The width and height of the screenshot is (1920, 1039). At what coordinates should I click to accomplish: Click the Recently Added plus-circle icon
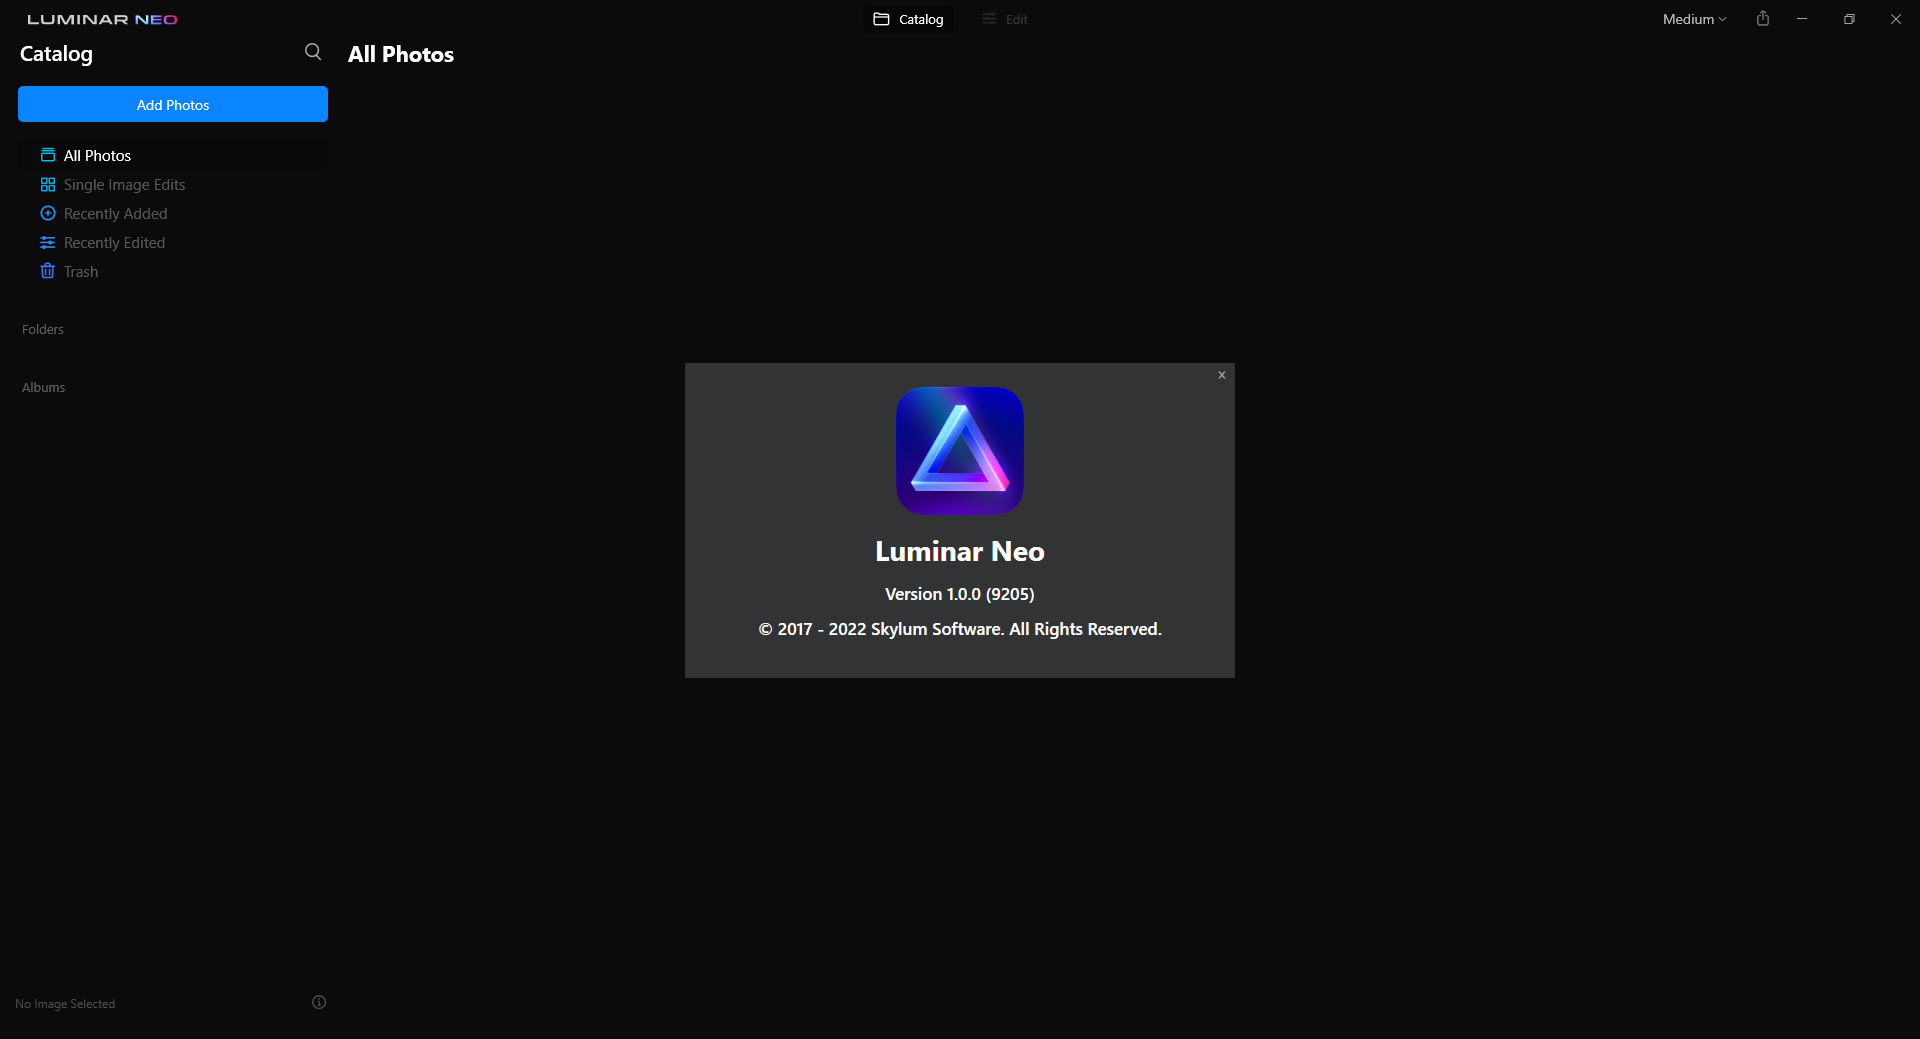tap(47, 213)
